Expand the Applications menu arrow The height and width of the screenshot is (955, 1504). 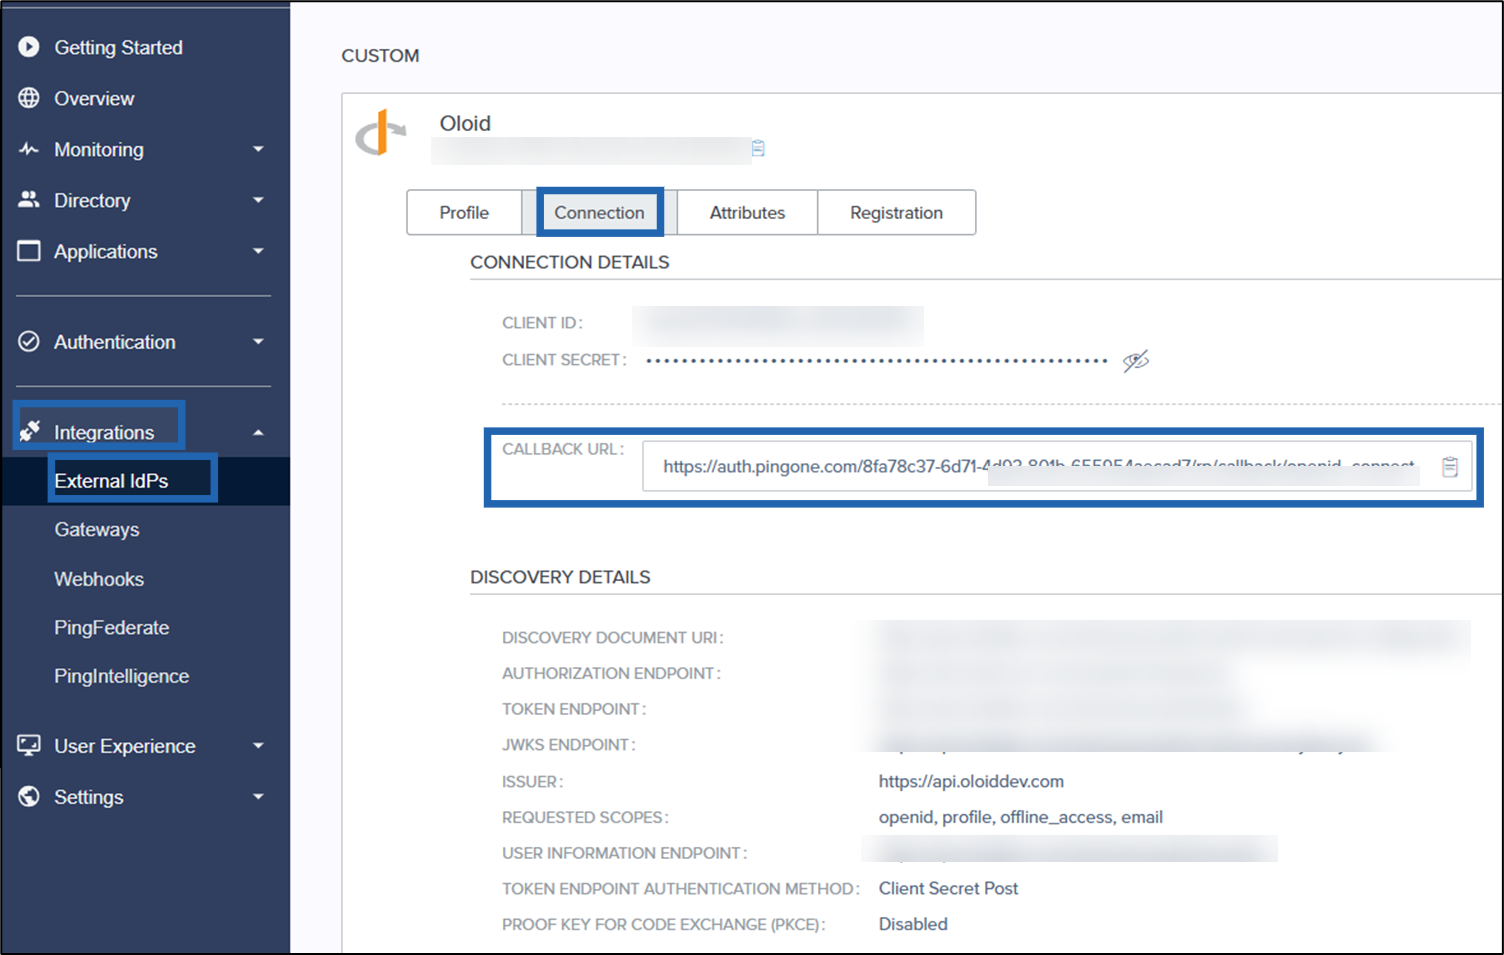258,251
